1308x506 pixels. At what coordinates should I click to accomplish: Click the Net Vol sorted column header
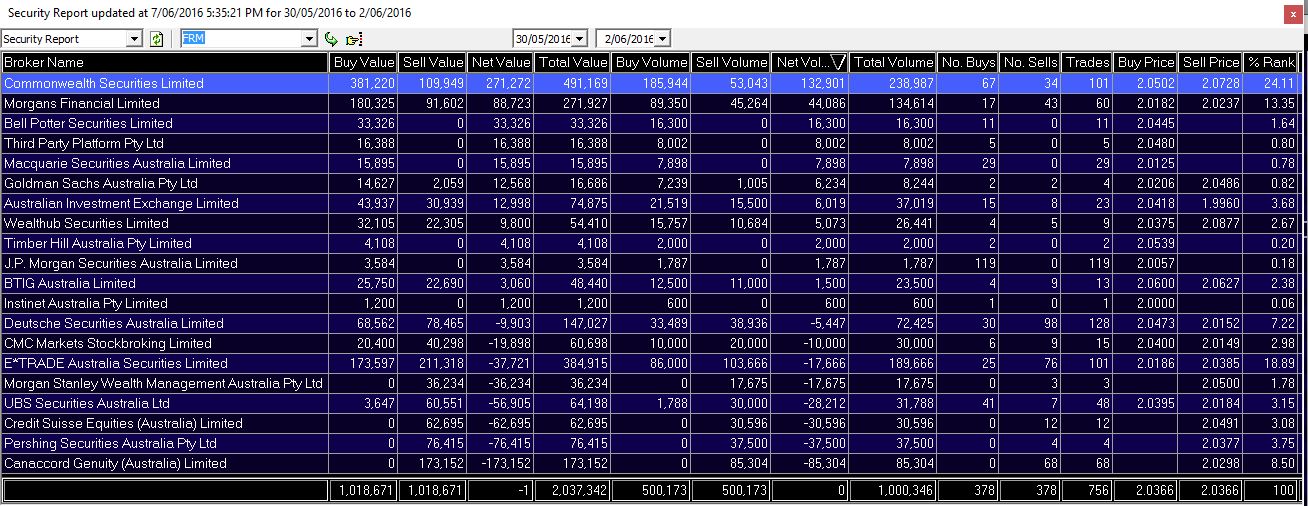[x=811, y=62]
